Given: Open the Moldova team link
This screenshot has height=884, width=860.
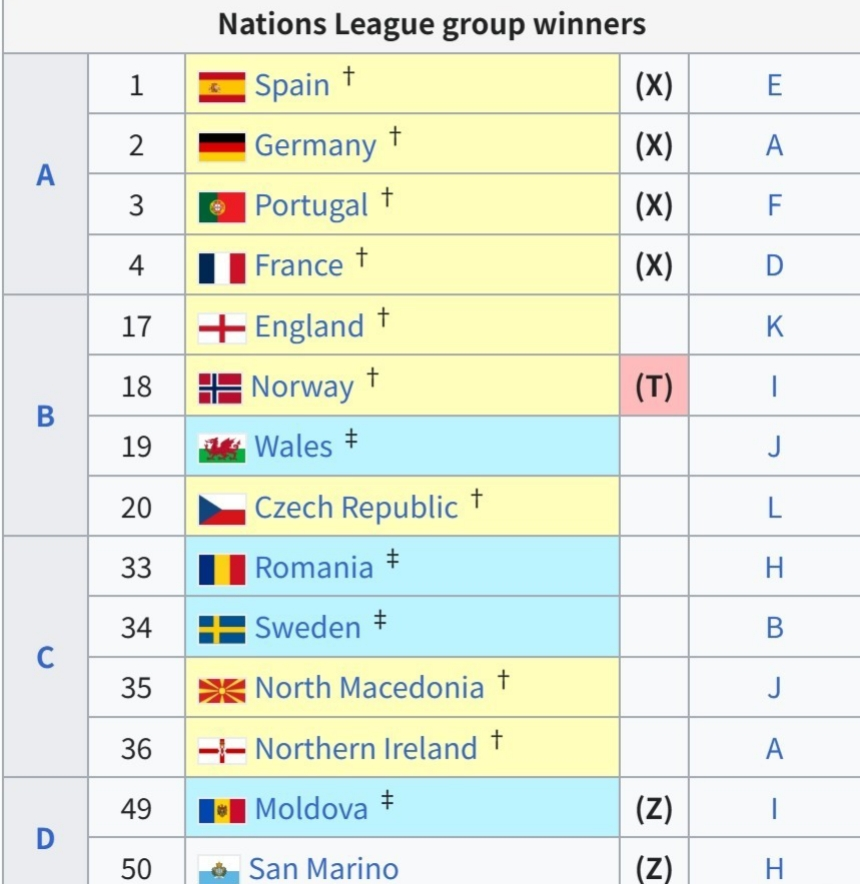Looking at the screenshot, I should [311, 808].
